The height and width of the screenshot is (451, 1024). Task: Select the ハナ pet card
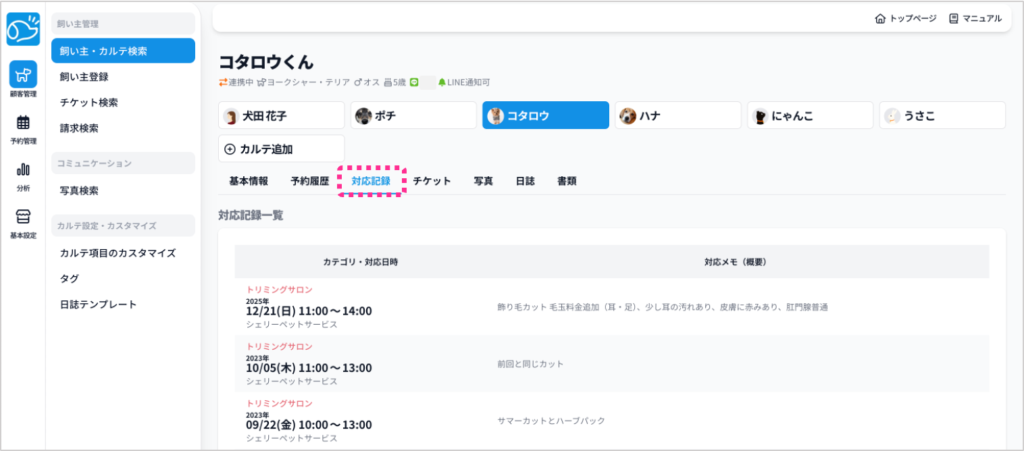pyautogui.click(x=677, y=116)
